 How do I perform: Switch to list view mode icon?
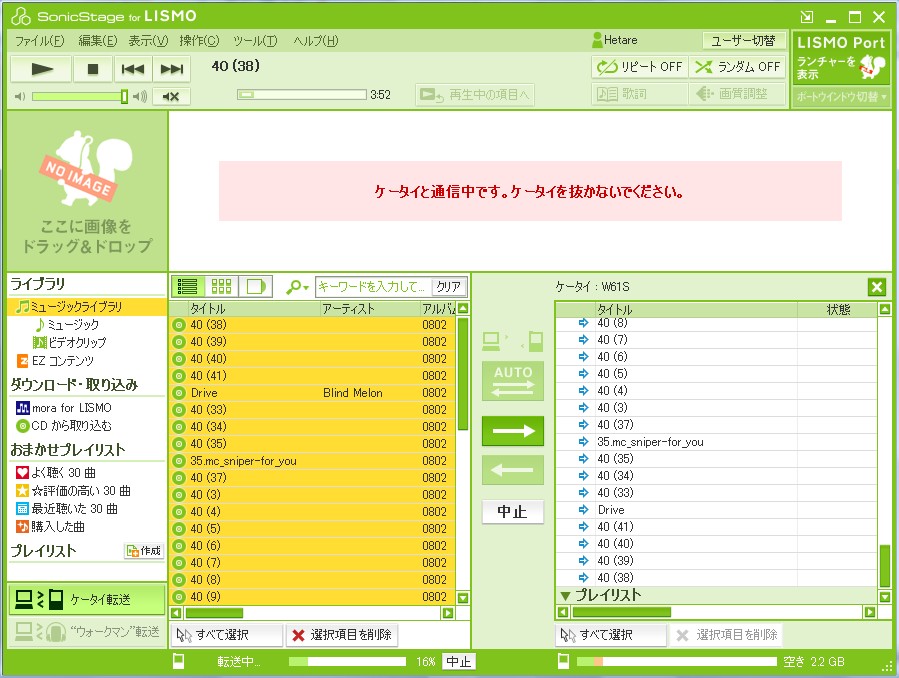pos(187,286)
